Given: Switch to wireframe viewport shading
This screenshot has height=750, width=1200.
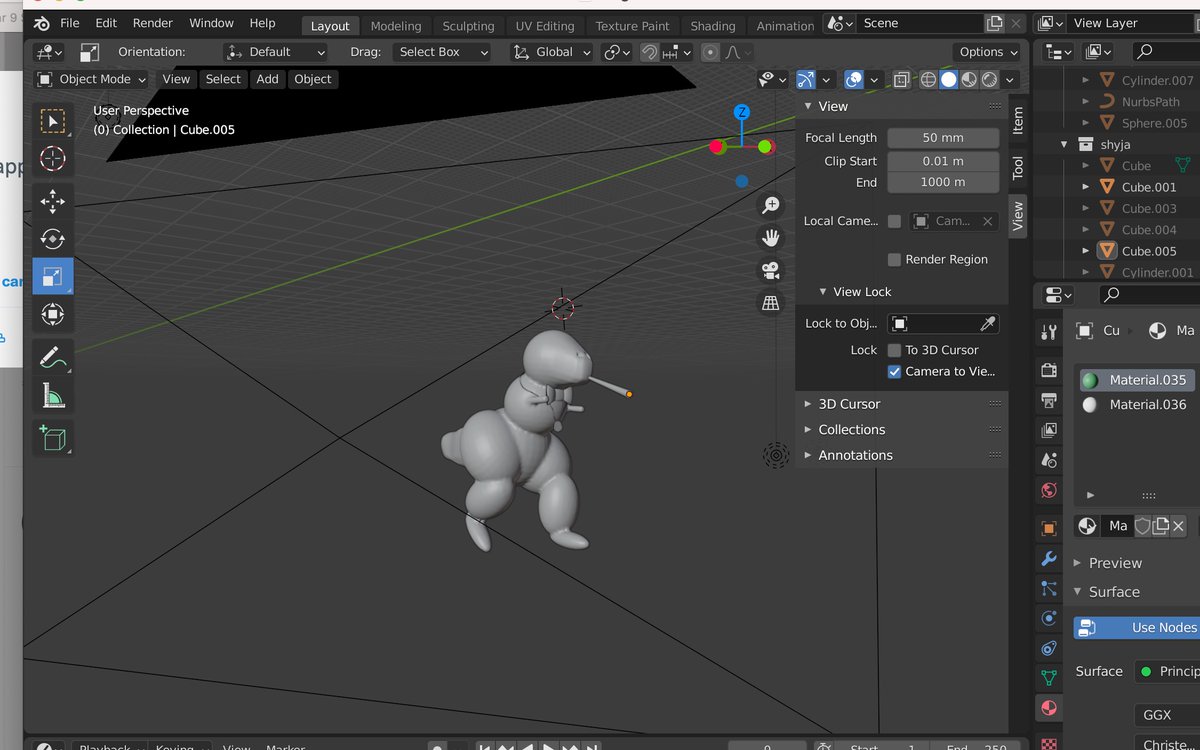Looking at the screenshot, I should (928, 79).
